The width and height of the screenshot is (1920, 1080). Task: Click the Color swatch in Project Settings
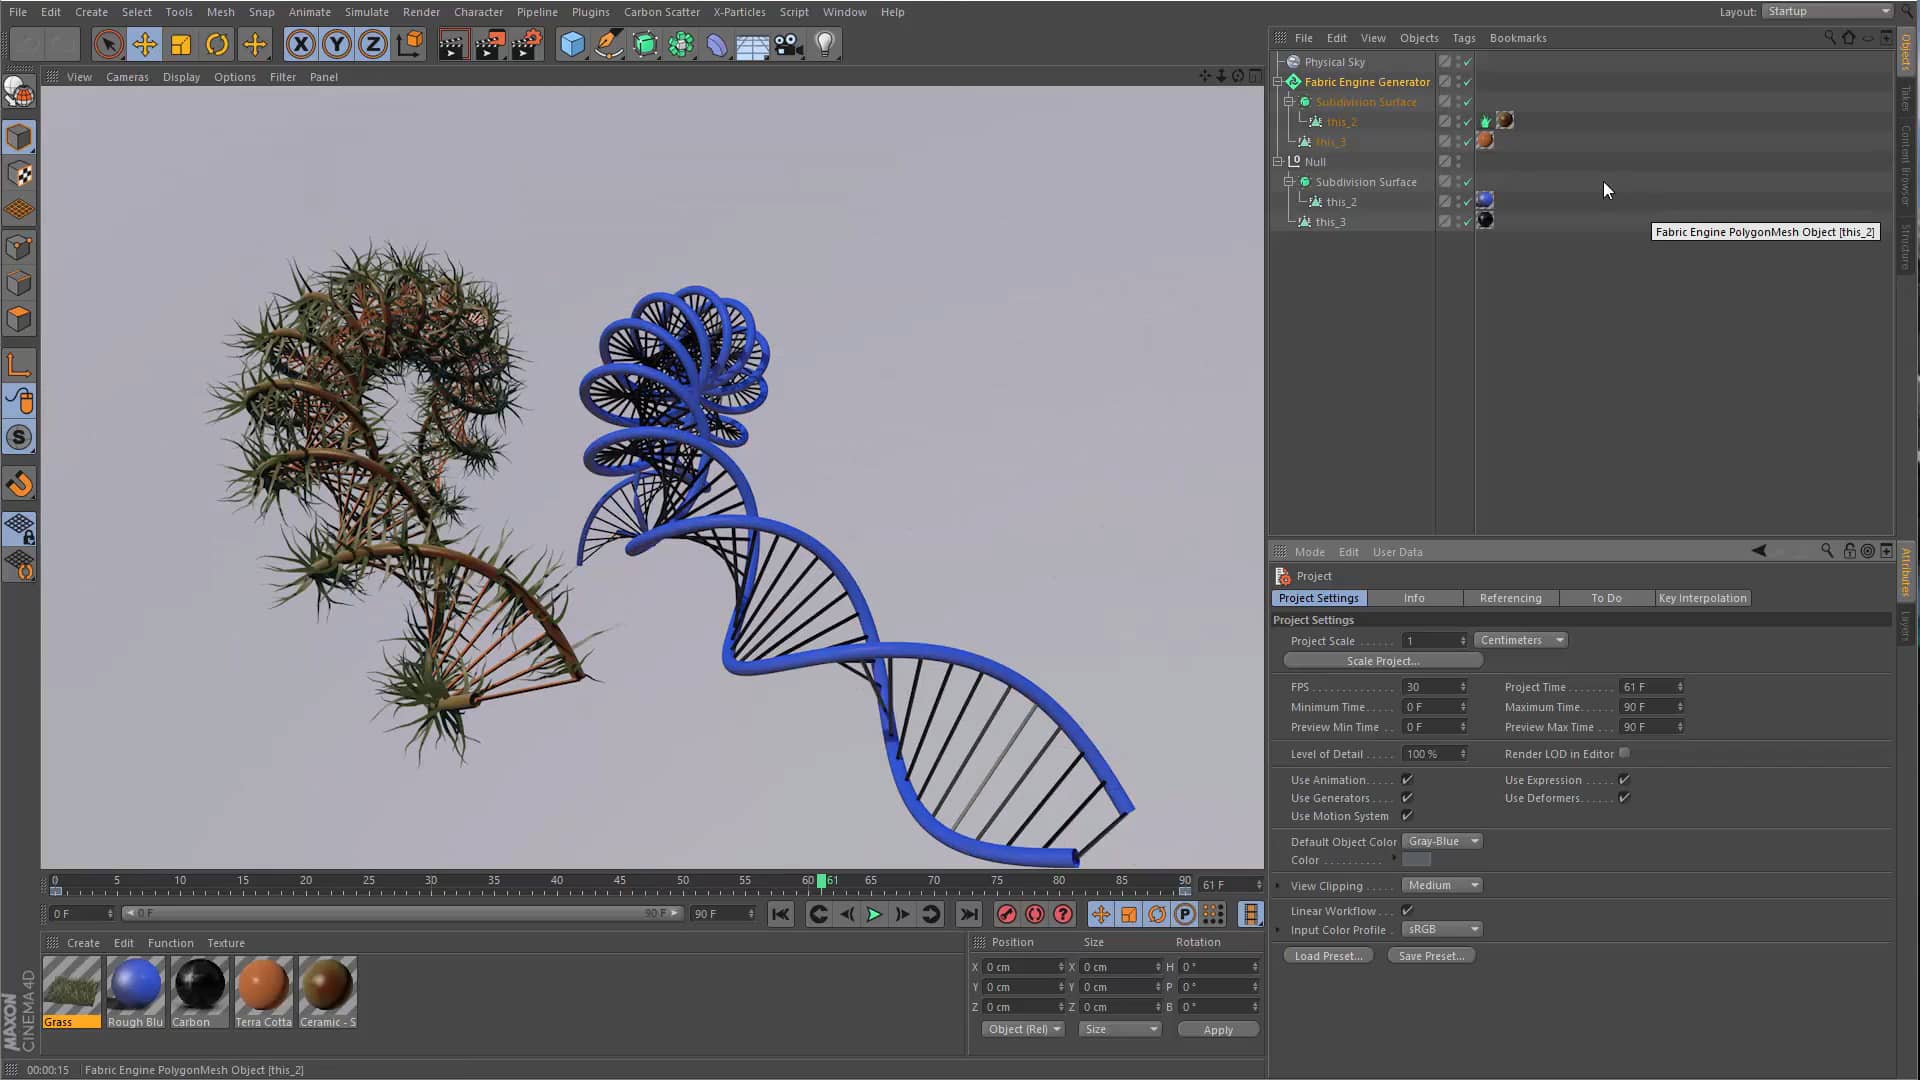point(1417,860)
